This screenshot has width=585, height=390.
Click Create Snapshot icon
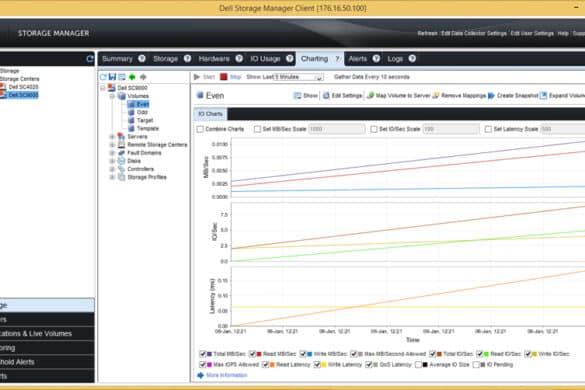491,96
